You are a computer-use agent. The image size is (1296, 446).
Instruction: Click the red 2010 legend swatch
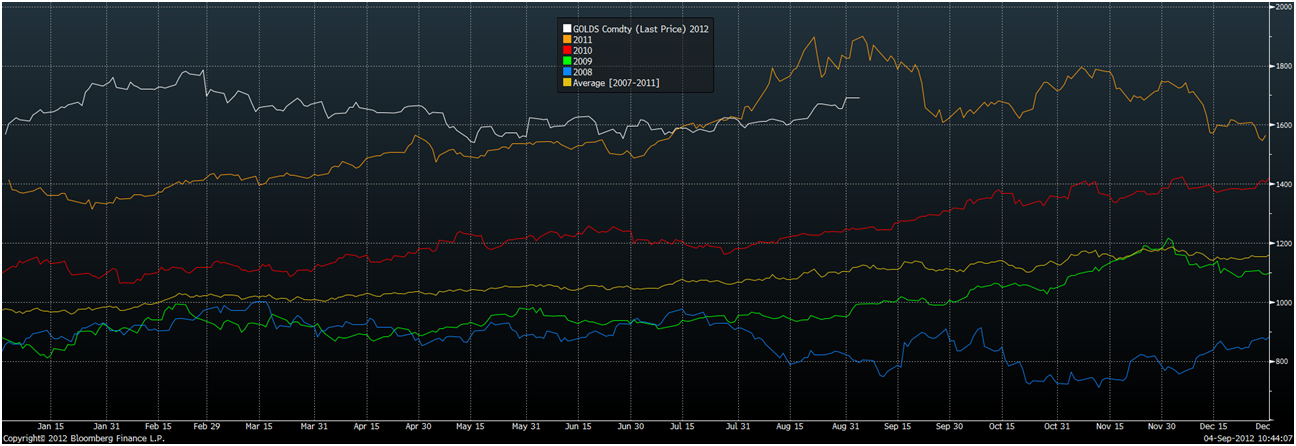567,50
